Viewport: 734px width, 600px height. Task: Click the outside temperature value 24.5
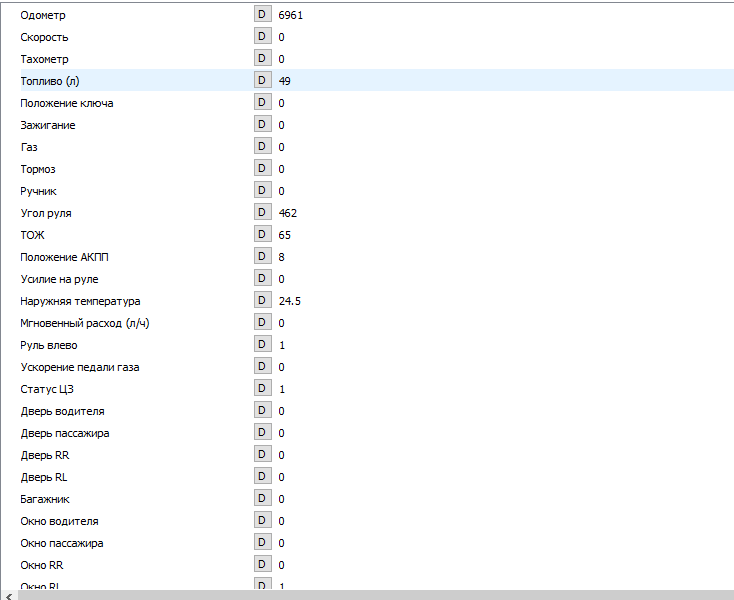(x=290, y=301)
